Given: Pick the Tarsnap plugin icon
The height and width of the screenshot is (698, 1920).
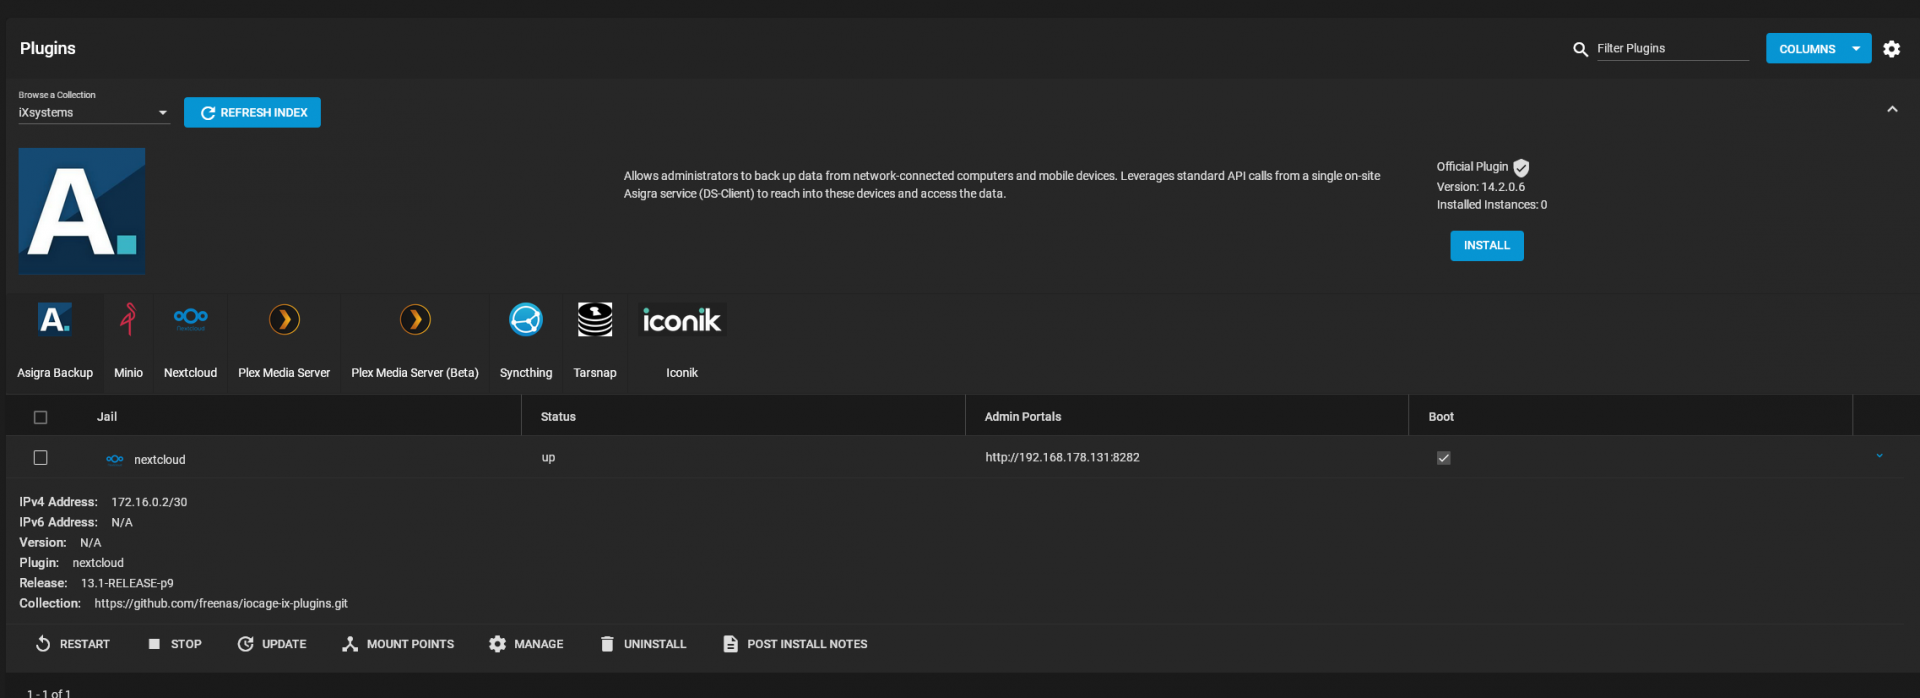Looking at the screenshot, I should (x=595, y=320).
